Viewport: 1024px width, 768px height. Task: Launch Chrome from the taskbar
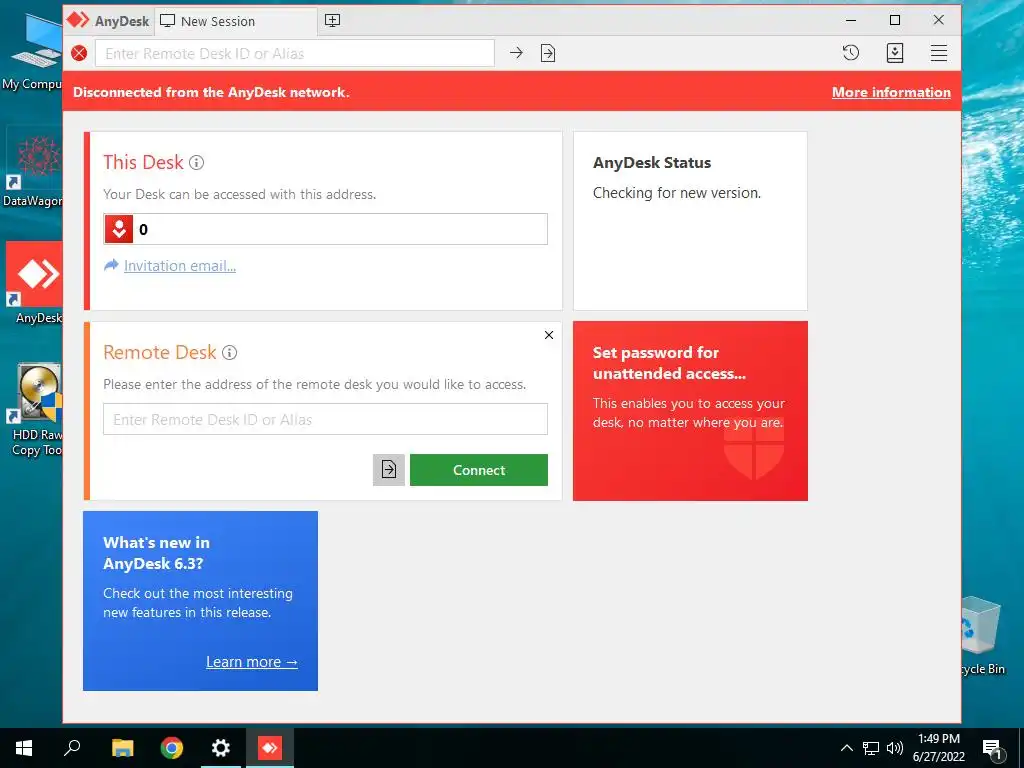(172, 748)
